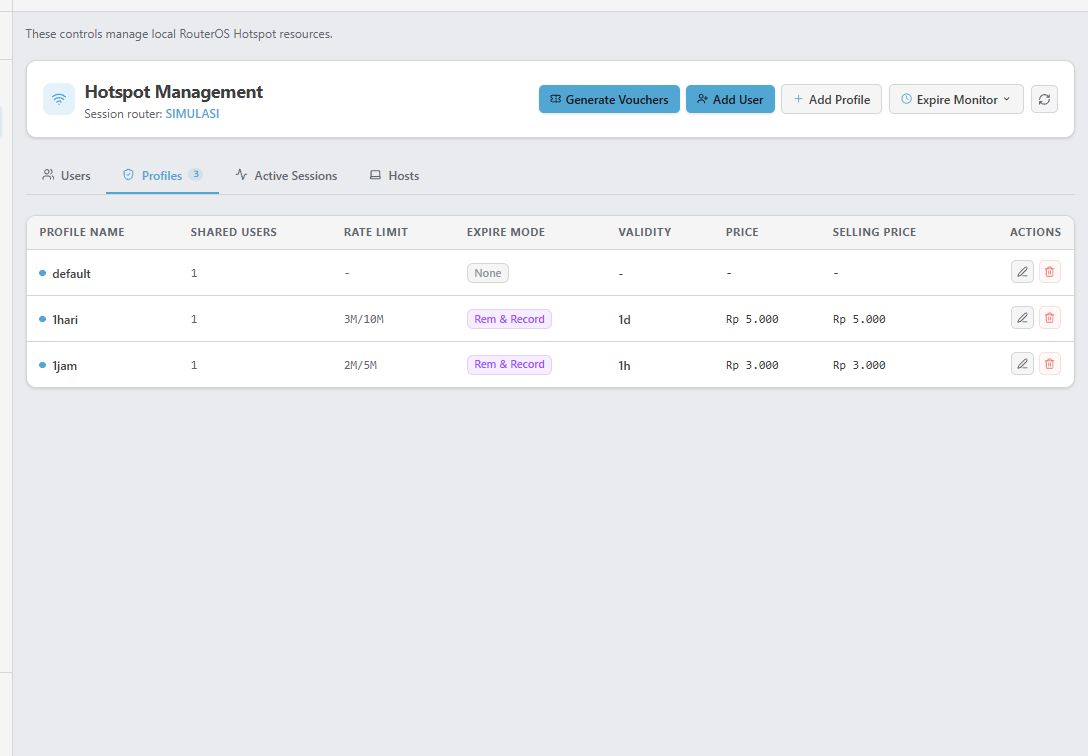Open the Active Sessions tab
Screen dimensions: 1088x756
286,175
